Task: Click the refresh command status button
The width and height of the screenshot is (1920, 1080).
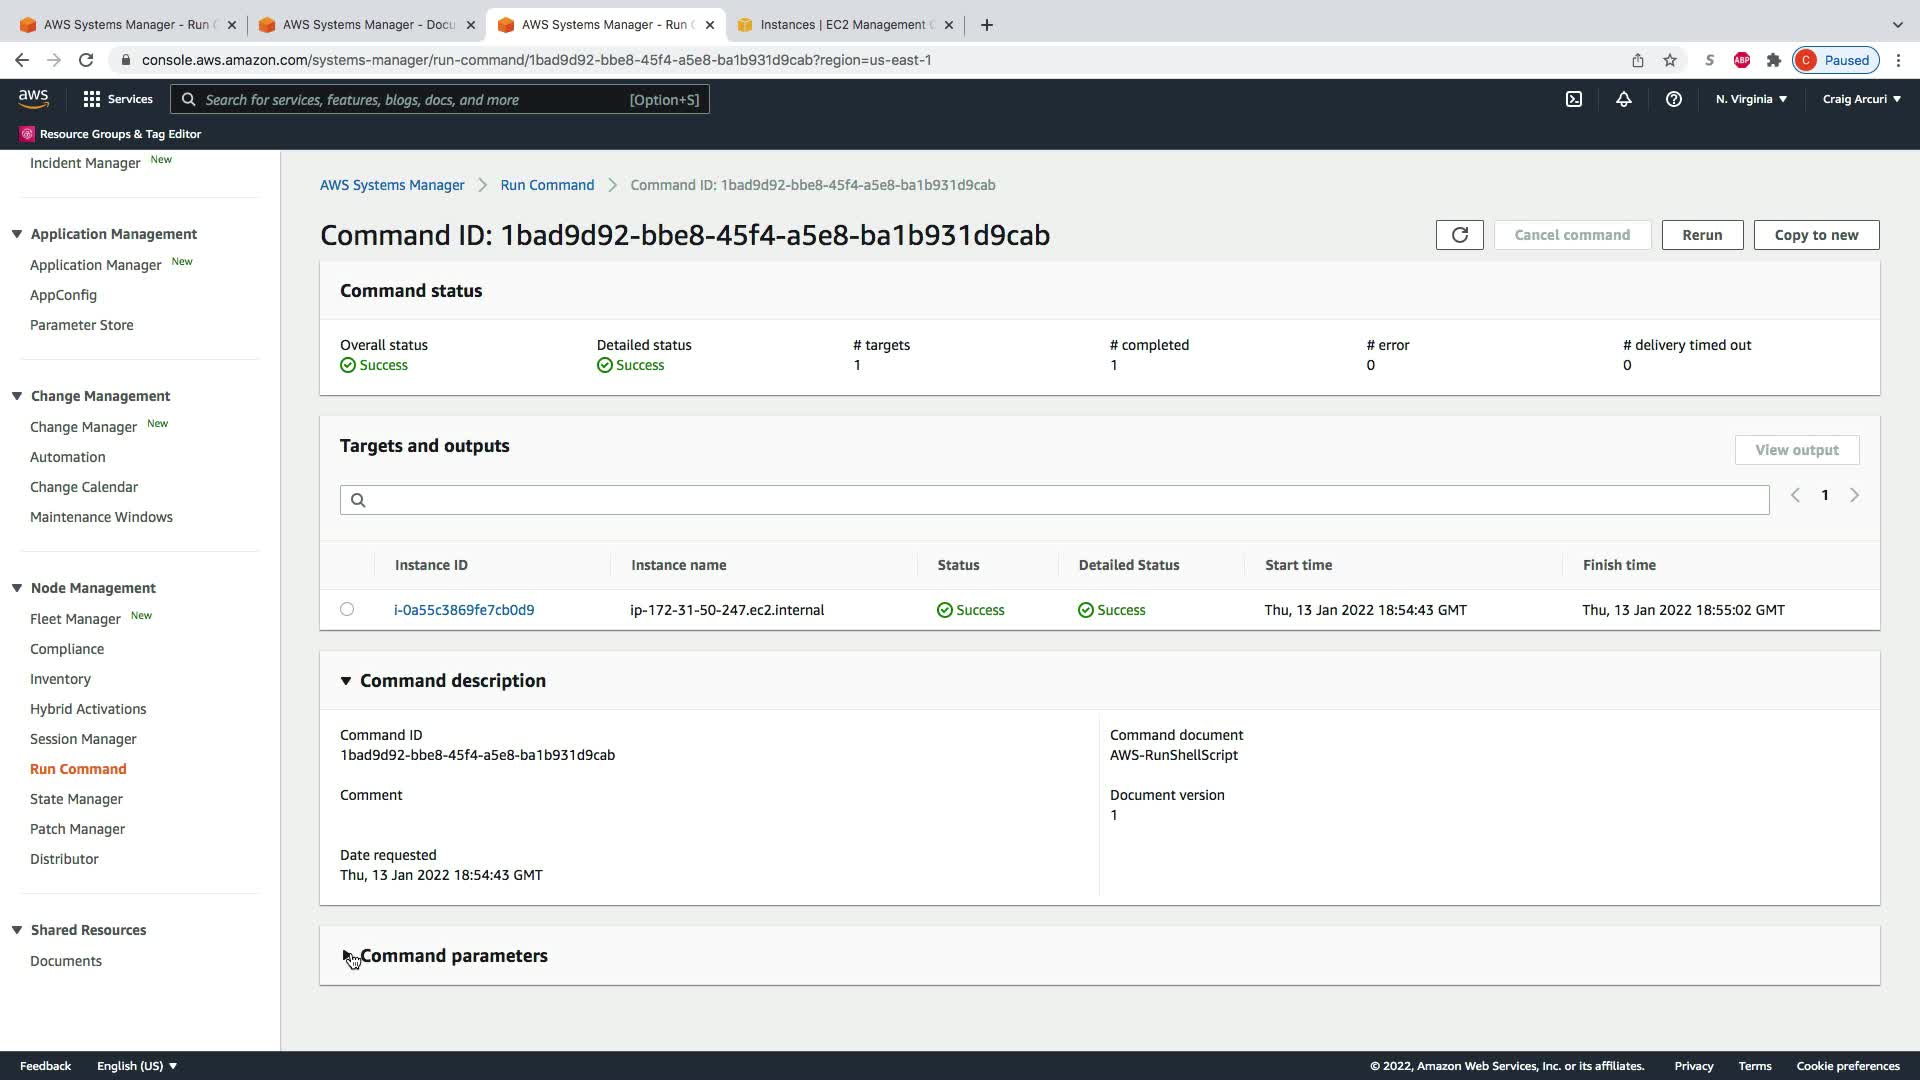Action: pos(1459,235)
